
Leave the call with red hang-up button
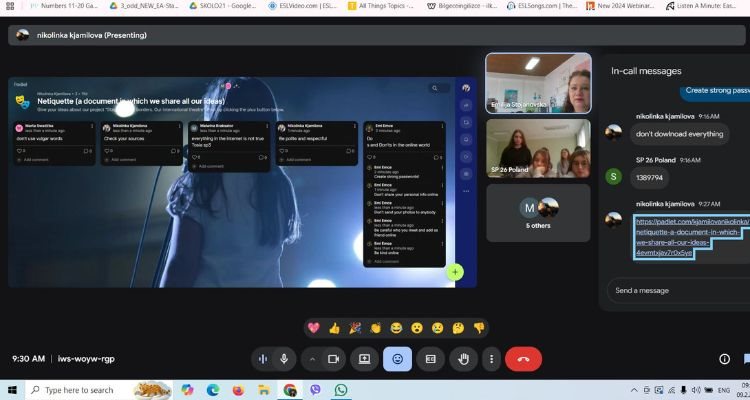tap(523, 358)
